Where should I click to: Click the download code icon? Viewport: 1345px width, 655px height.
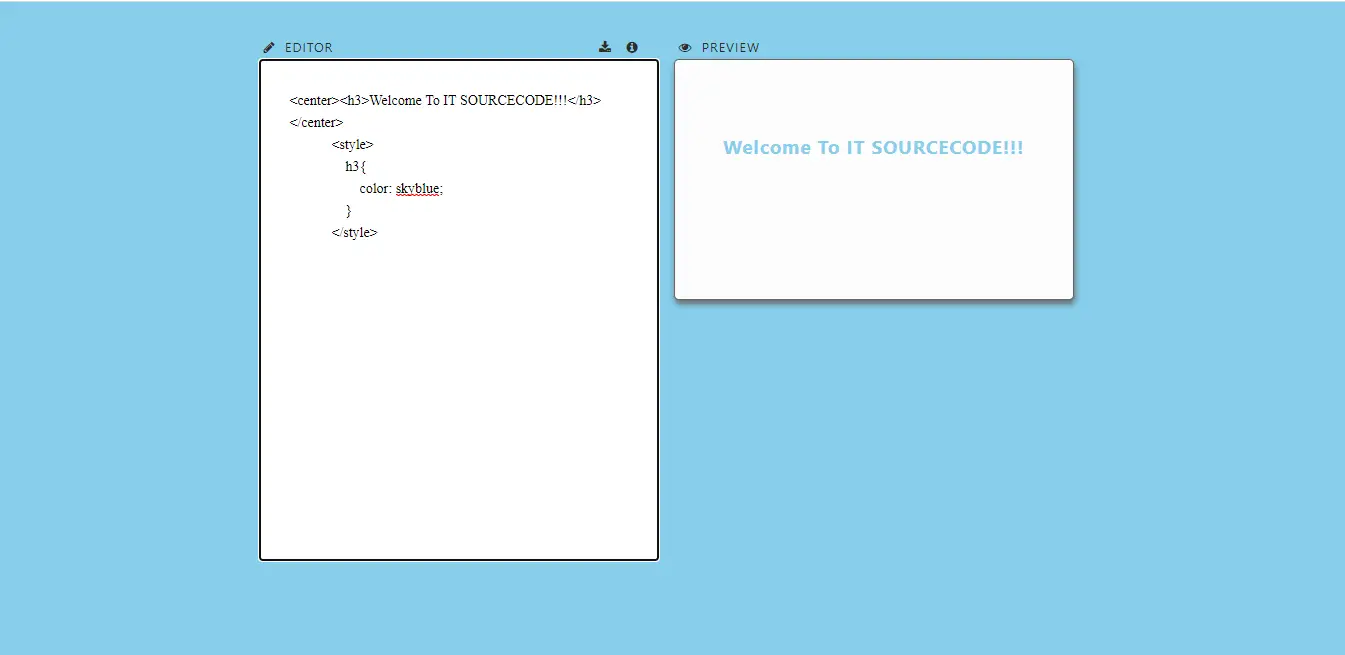click(x=605, y=46)
